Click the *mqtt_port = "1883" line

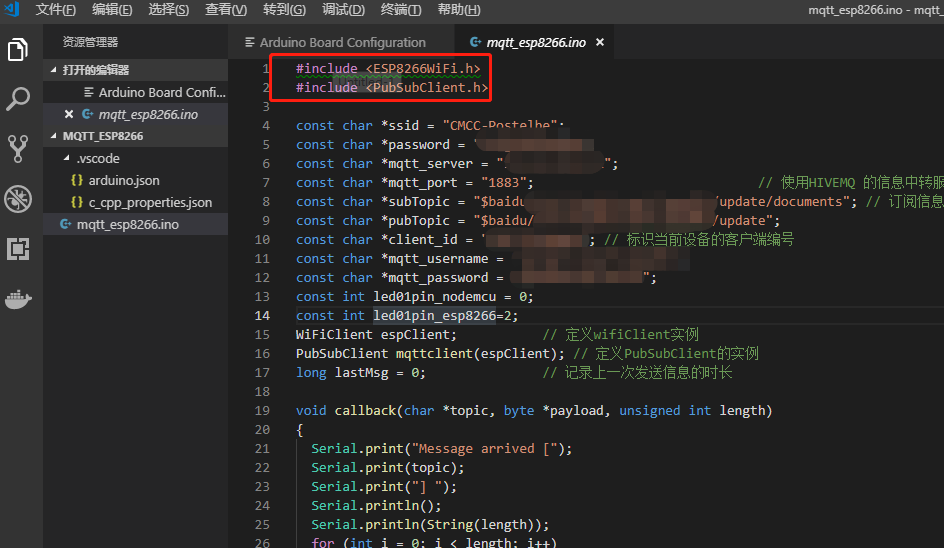coord(414,182)
